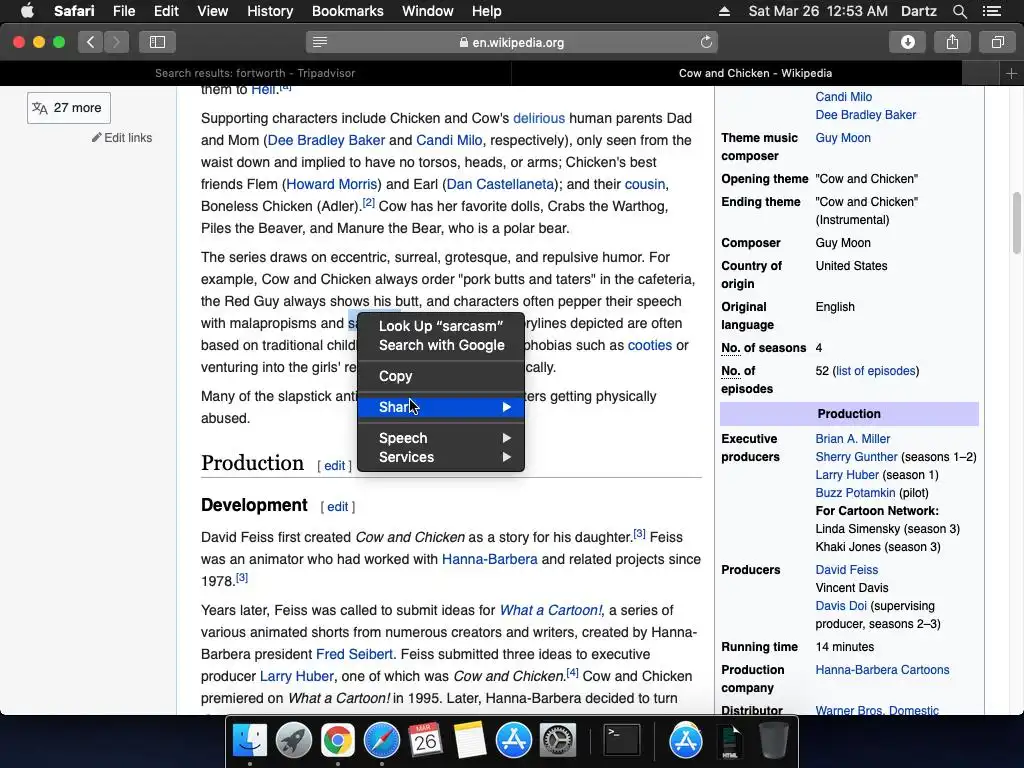Open the Sherry Gunther link
Screen dimensions: 1024x768
point(856,457)
